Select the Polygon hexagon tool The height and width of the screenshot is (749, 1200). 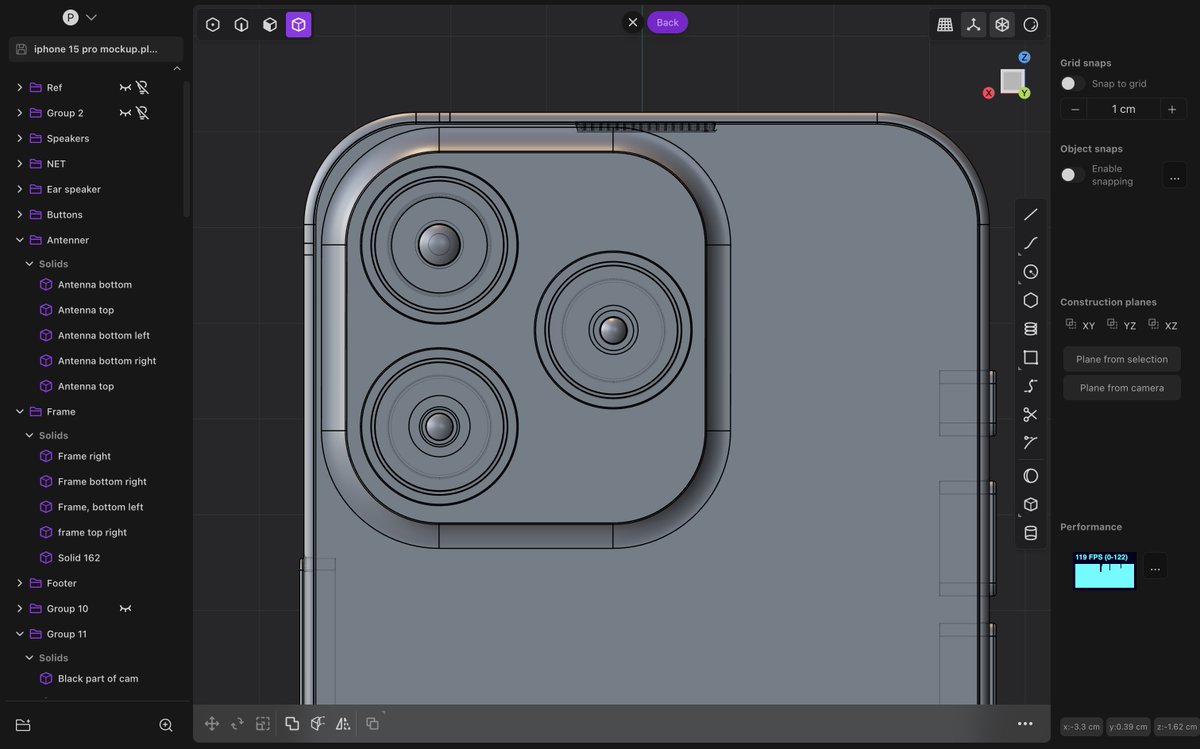1031,300
